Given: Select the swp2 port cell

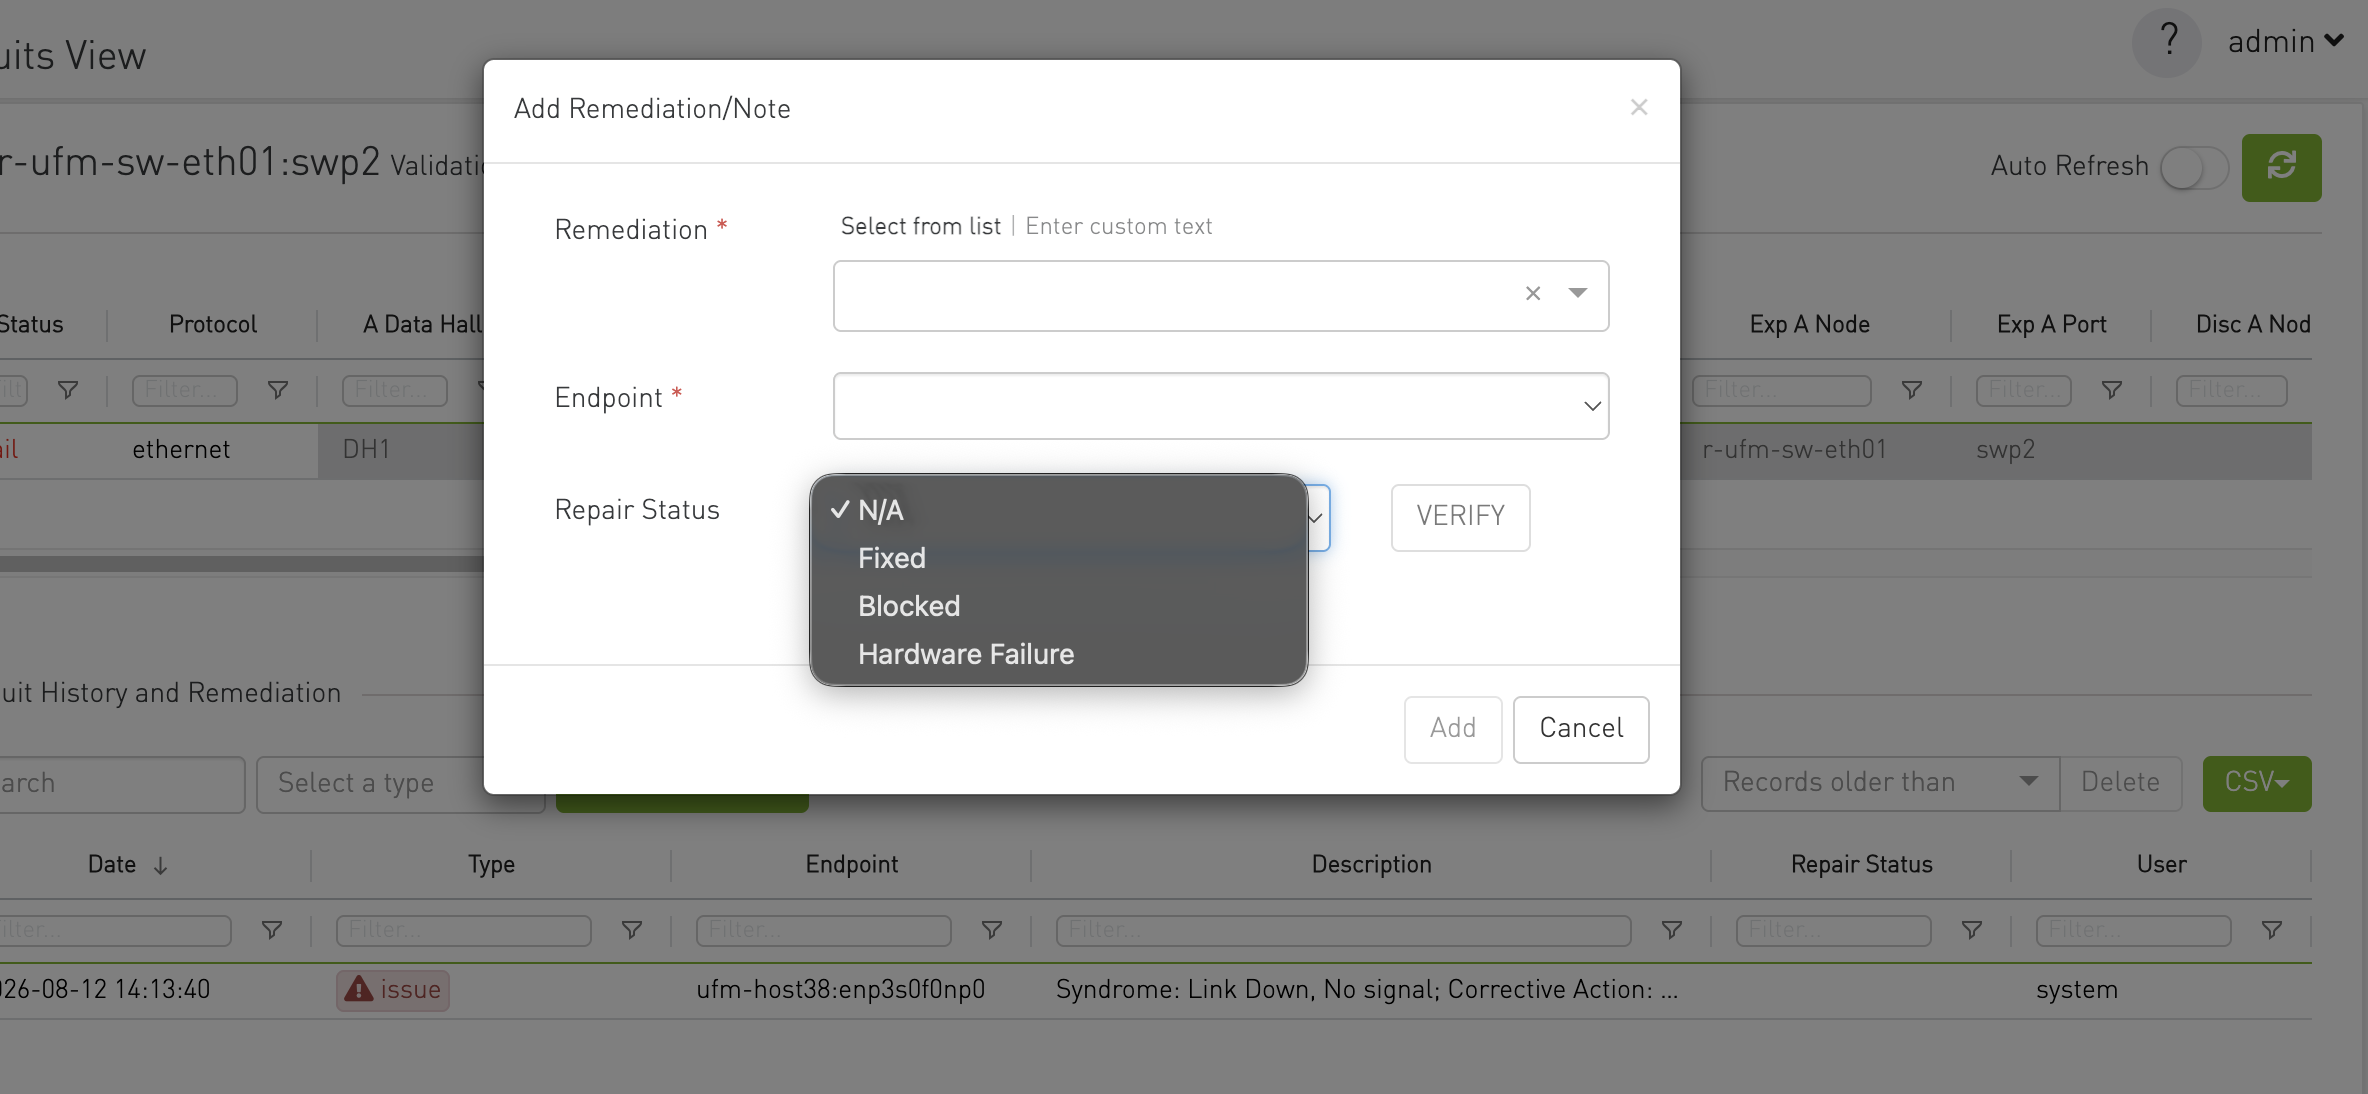Looking at the screenshot, I should (2005, 450).
